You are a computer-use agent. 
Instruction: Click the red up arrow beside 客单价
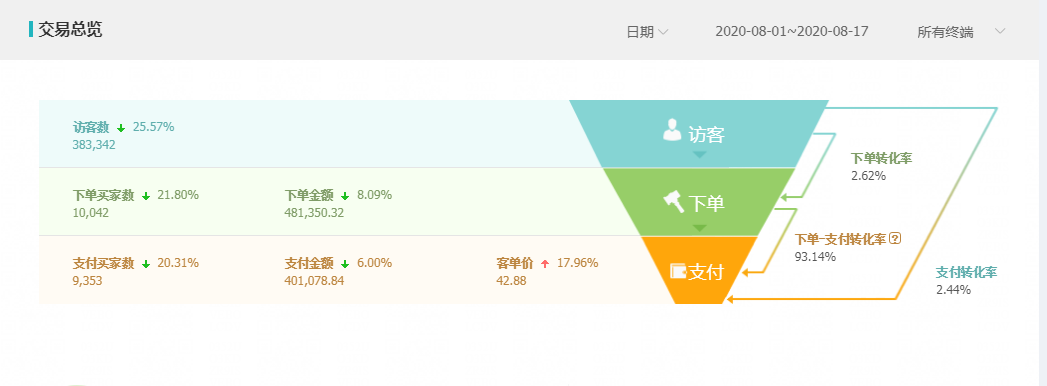tap(545, 264)
